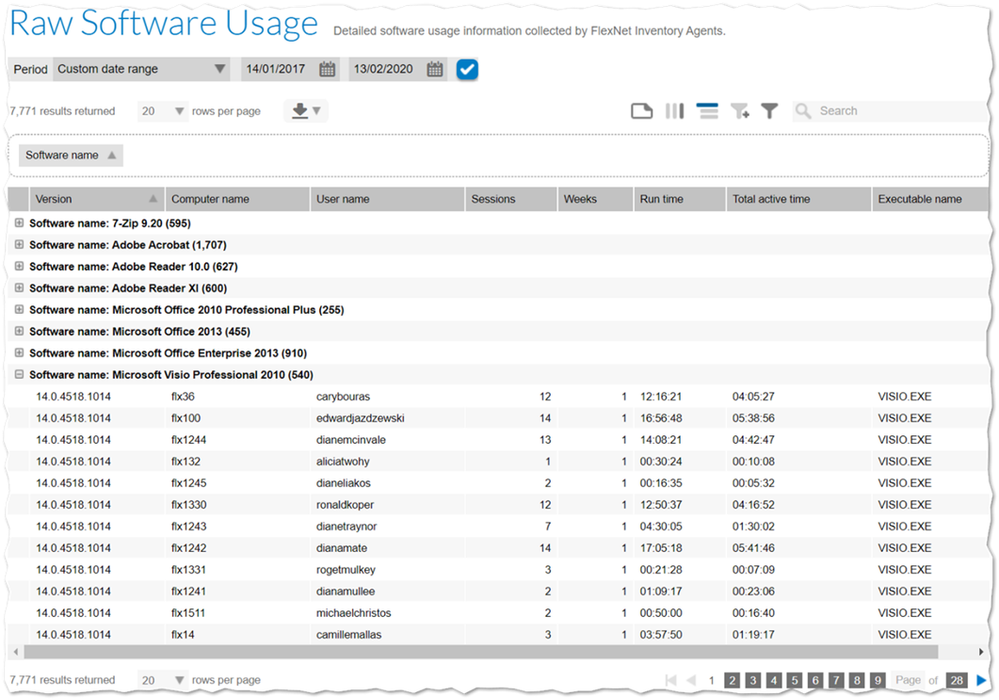Viewport: 999px width, 700px height.
Task: Click the row layout icon
Action: (707, 110)
